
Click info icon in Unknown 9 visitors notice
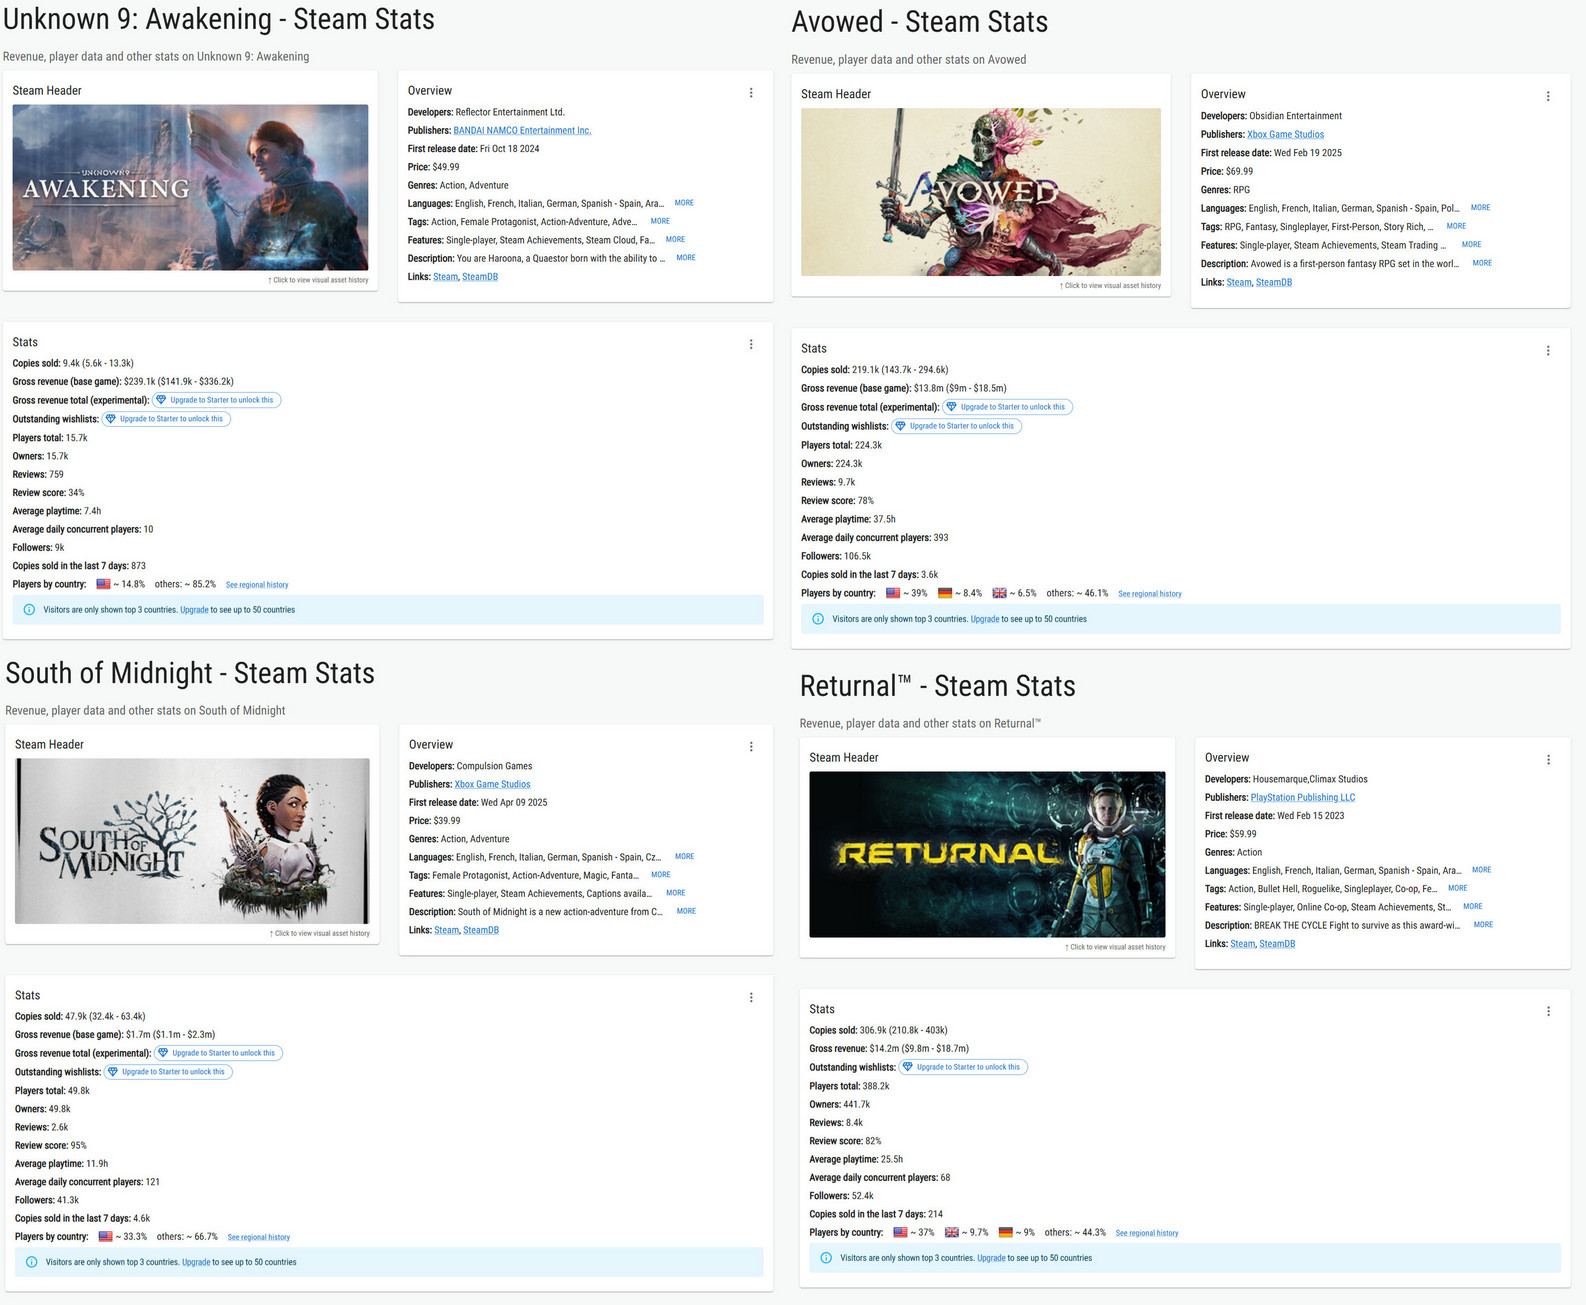[29, 610]
